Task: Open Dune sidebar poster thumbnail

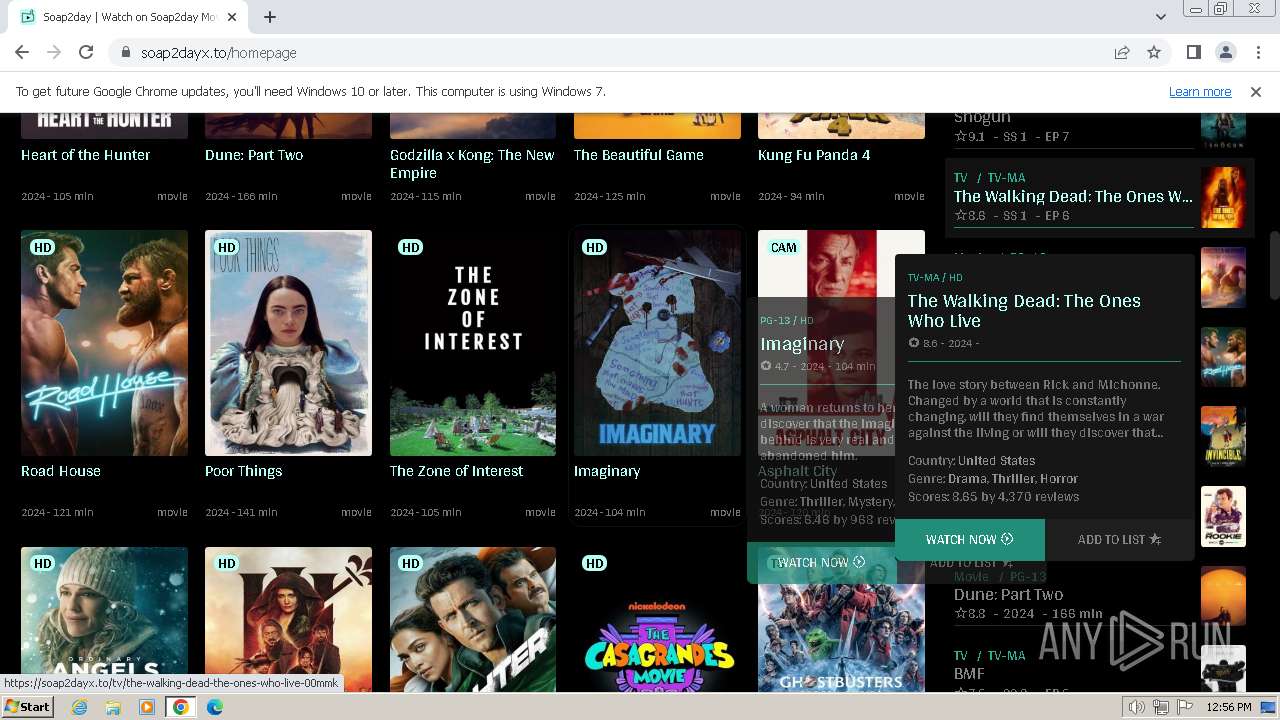Action: click(x=1223, y=596)
